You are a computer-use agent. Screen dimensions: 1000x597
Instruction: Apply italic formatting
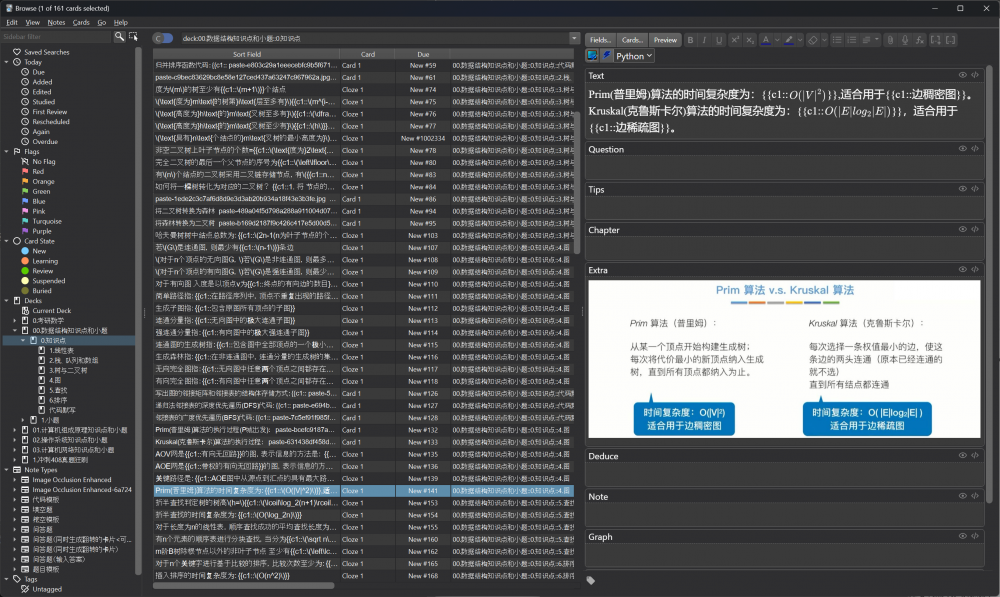705,40
